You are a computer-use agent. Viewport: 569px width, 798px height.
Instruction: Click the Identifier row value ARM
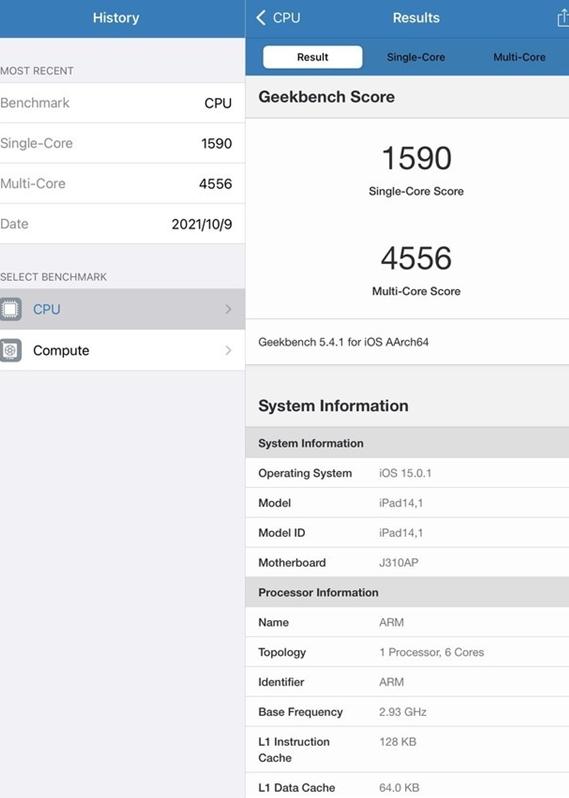click(x=391, y=682)
